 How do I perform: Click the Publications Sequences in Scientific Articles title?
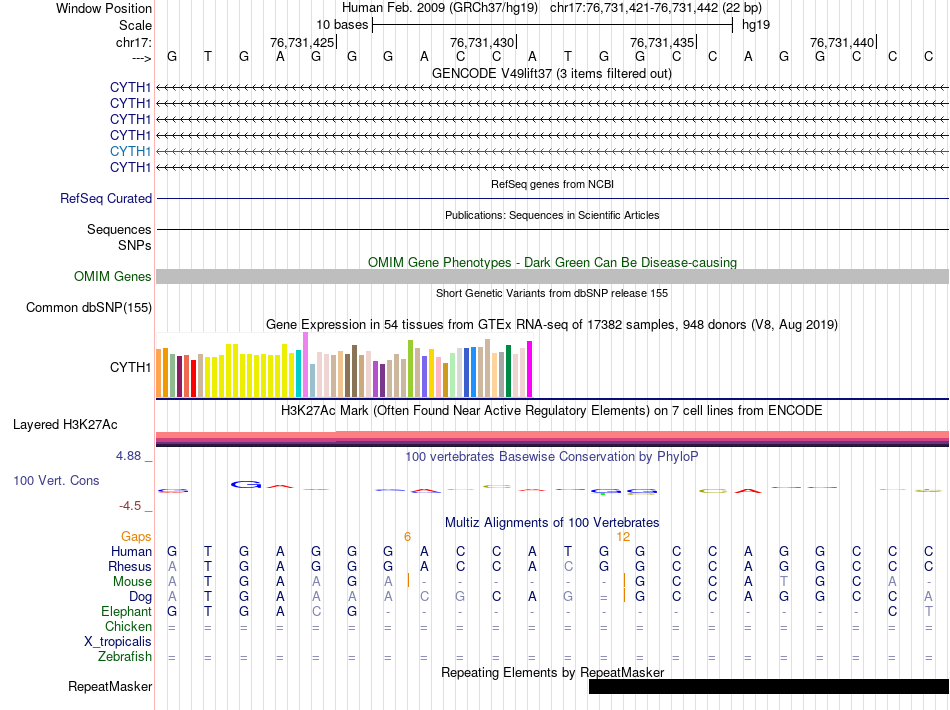(551, 215)
